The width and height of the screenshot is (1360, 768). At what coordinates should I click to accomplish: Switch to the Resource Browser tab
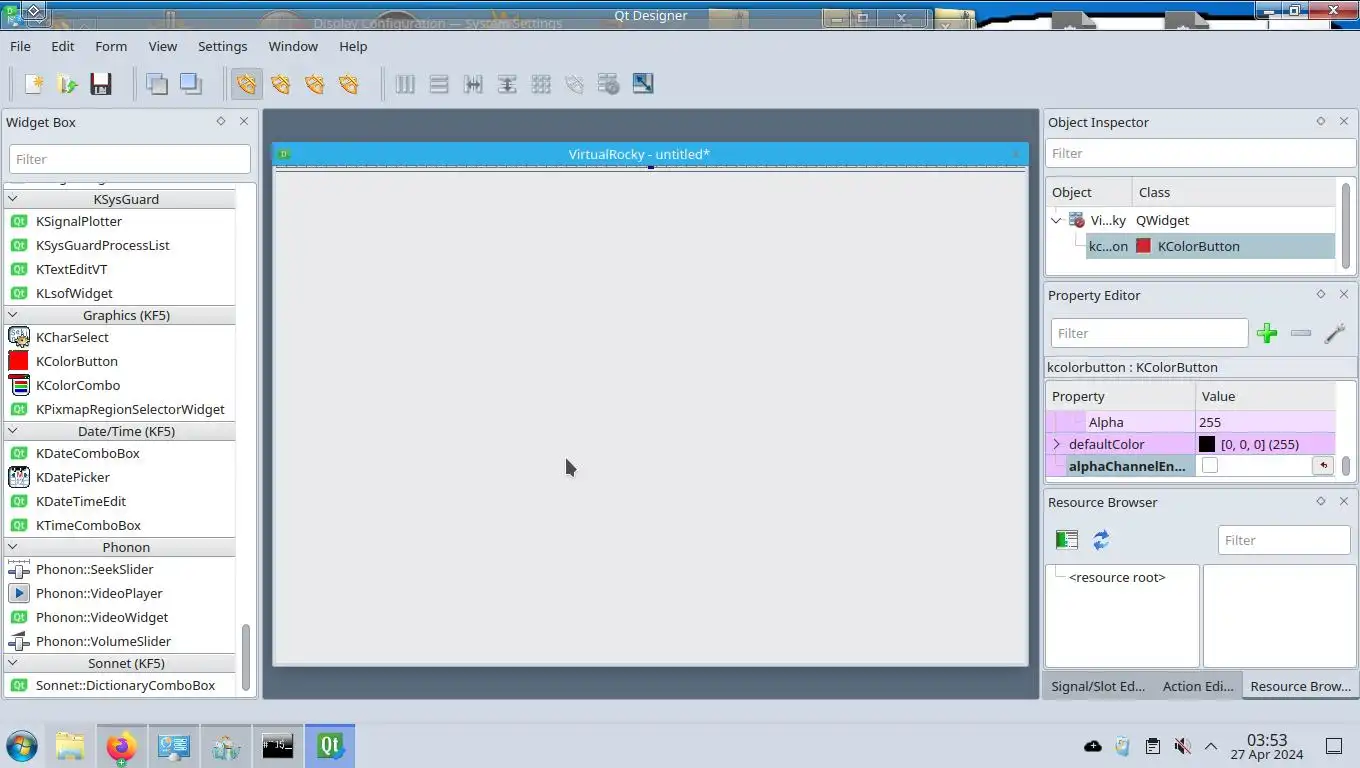[1300, 686]
